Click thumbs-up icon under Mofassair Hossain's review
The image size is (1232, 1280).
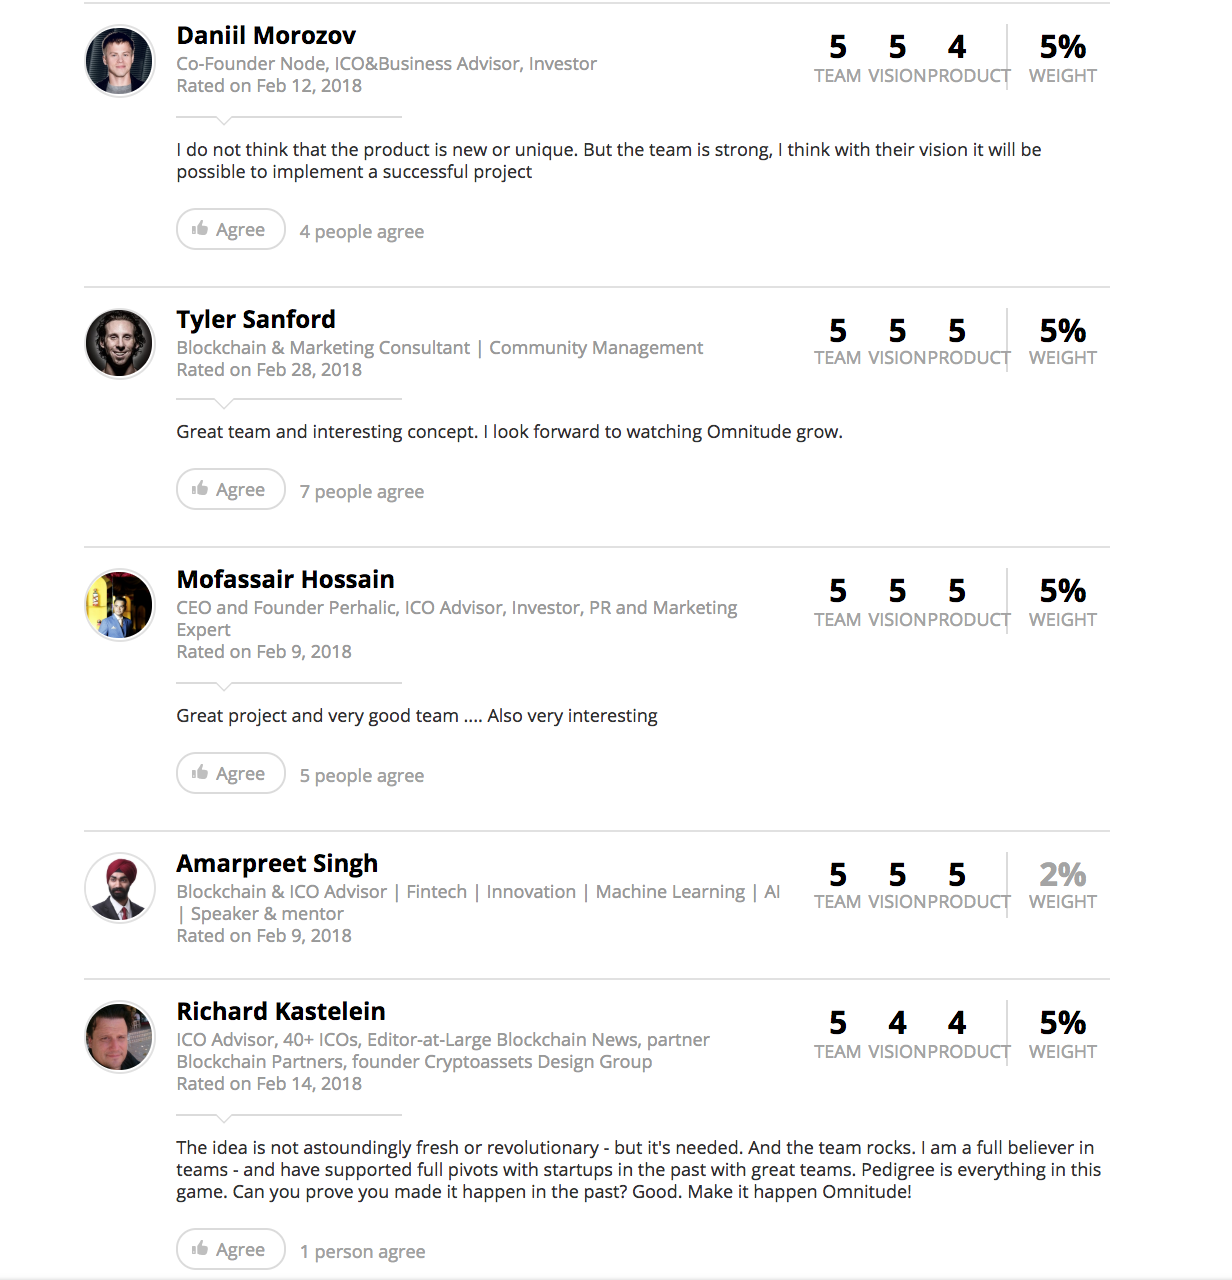coord(200,773)
